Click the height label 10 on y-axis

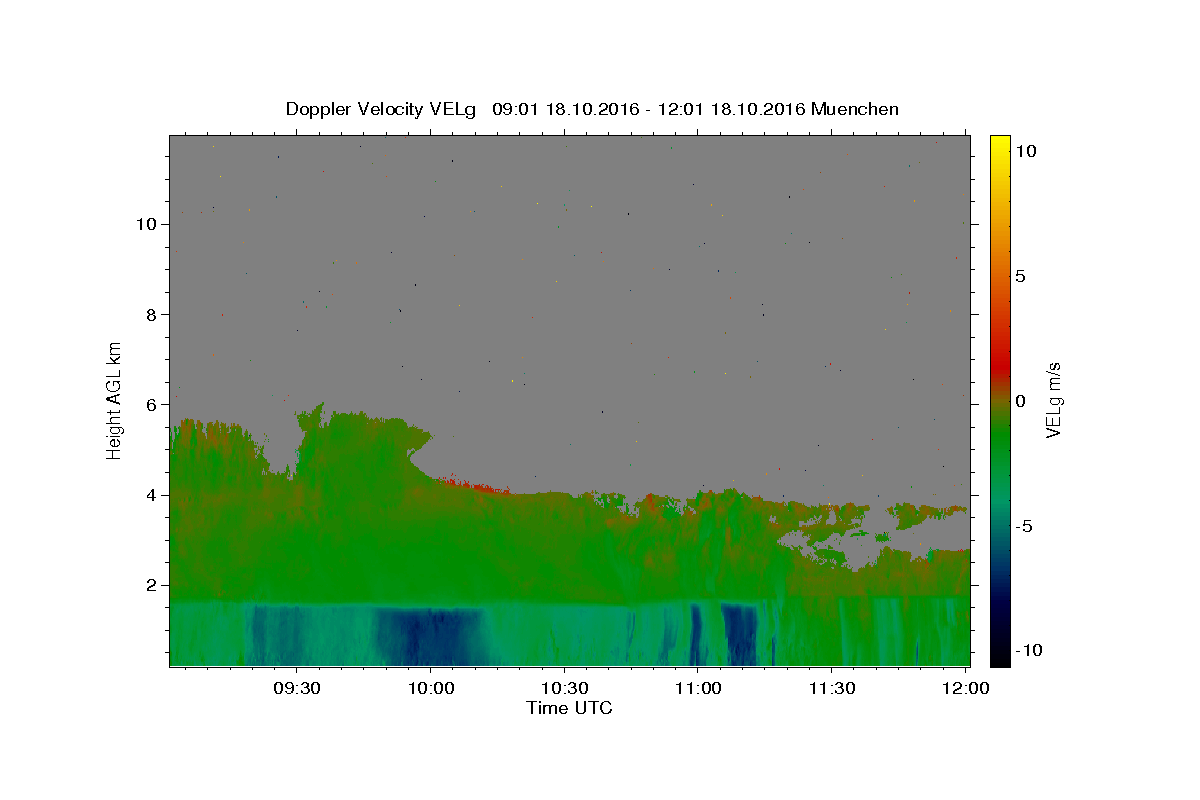(147, 224)
